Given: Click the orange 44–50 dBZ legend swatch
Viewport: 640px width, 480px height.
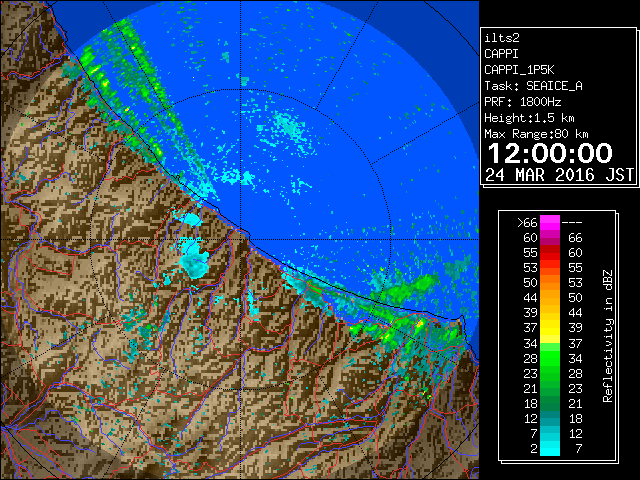Looking at the screenshot, I should (550, 298).
